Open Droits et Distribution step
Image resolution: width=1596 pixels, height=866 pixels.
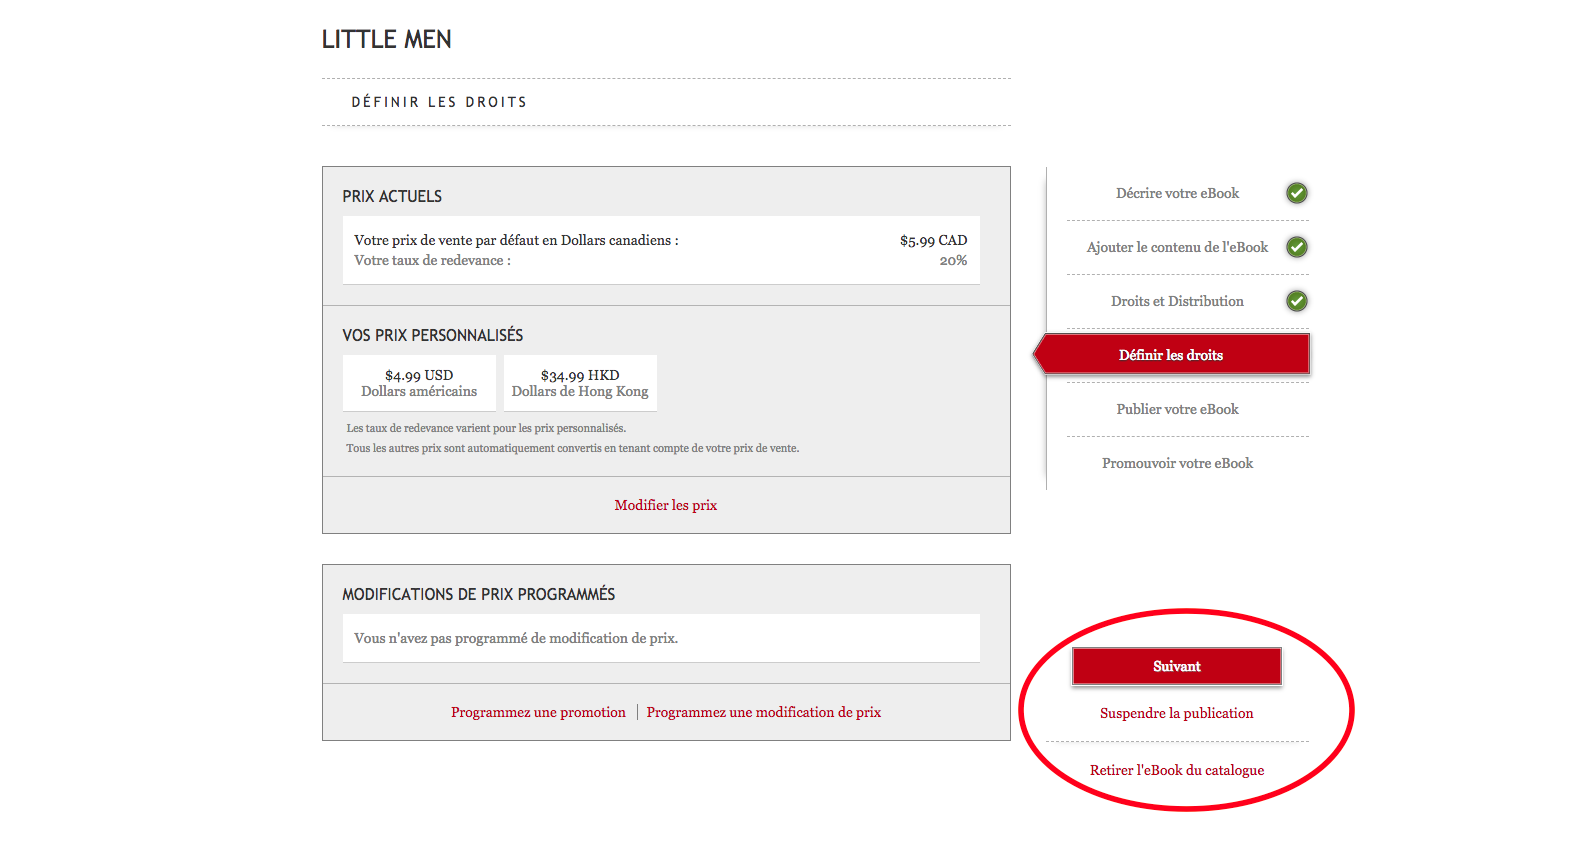coord(1177,301)
